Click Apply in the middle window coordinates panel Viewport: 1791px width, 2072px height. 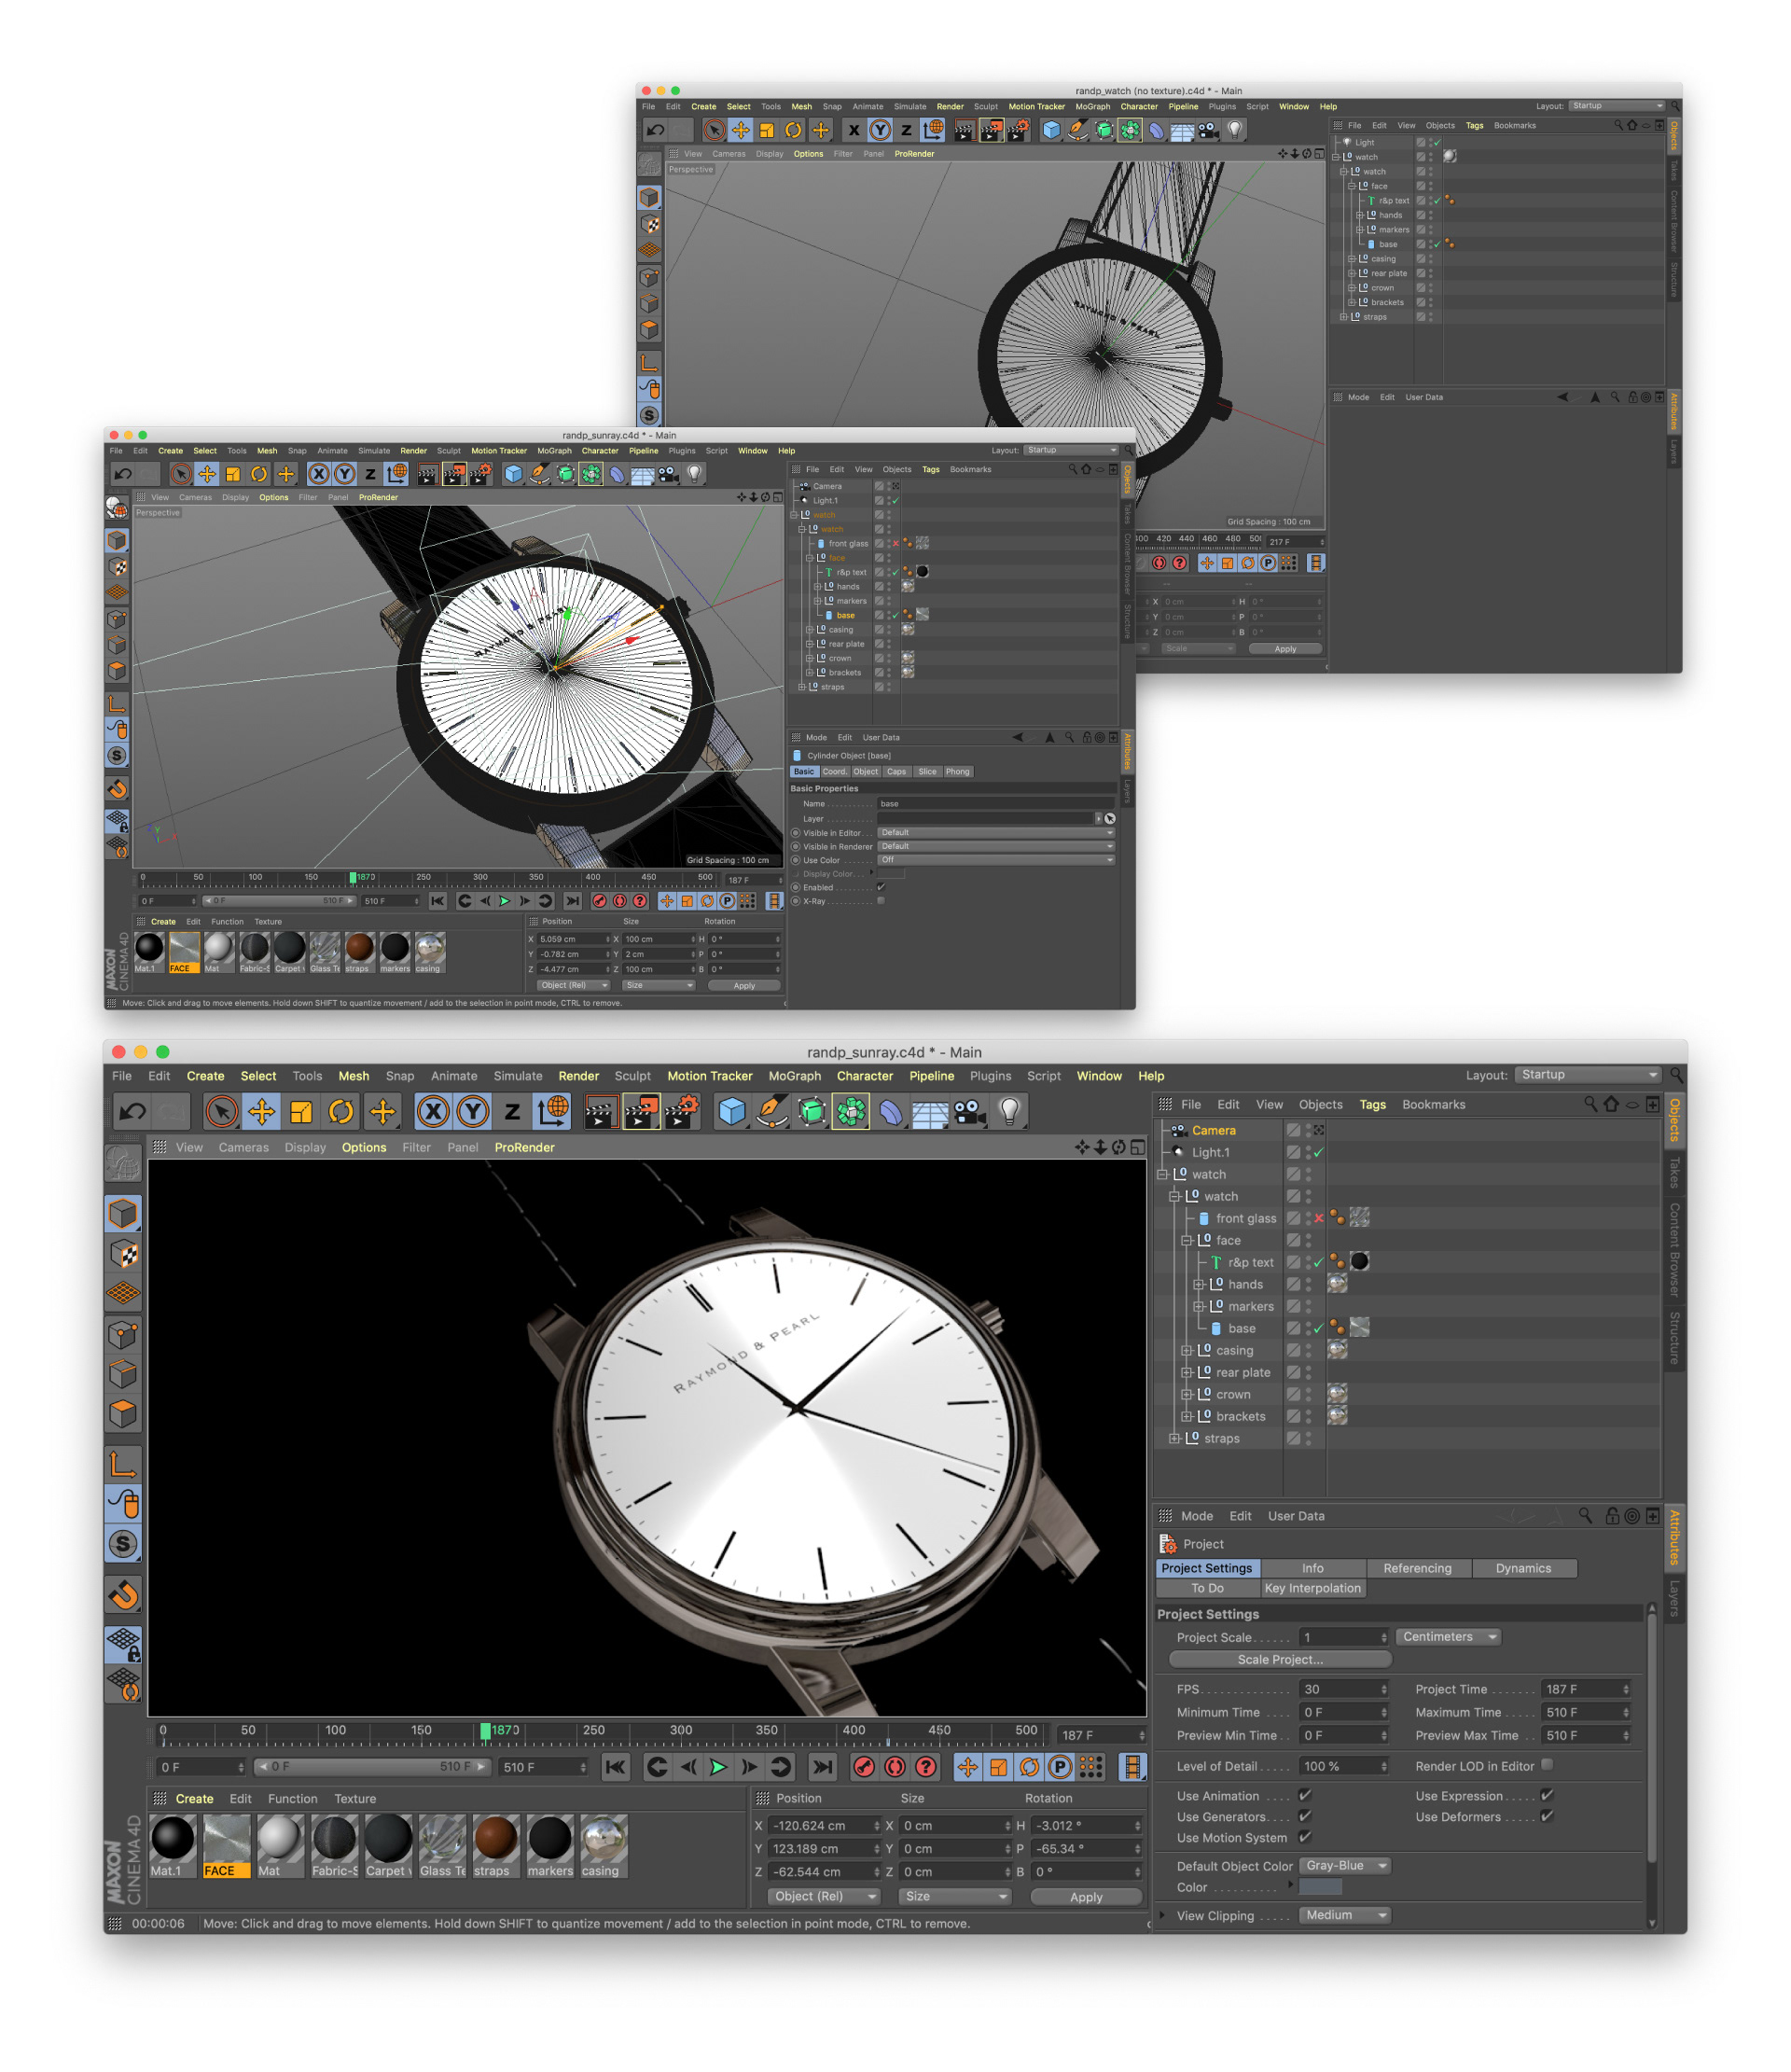[744, 986]
